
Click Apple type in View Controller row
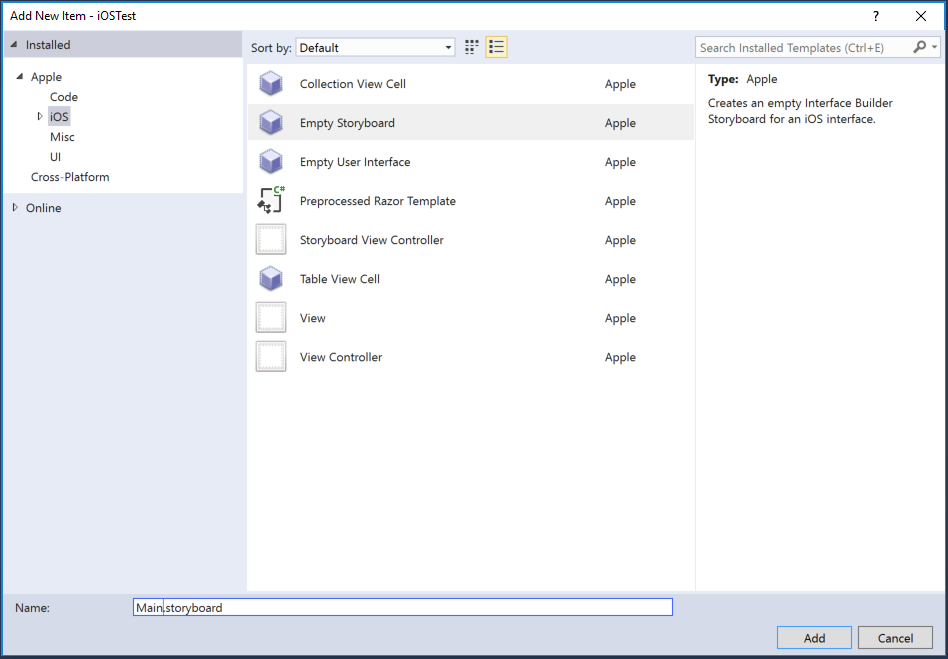point(620,357)
